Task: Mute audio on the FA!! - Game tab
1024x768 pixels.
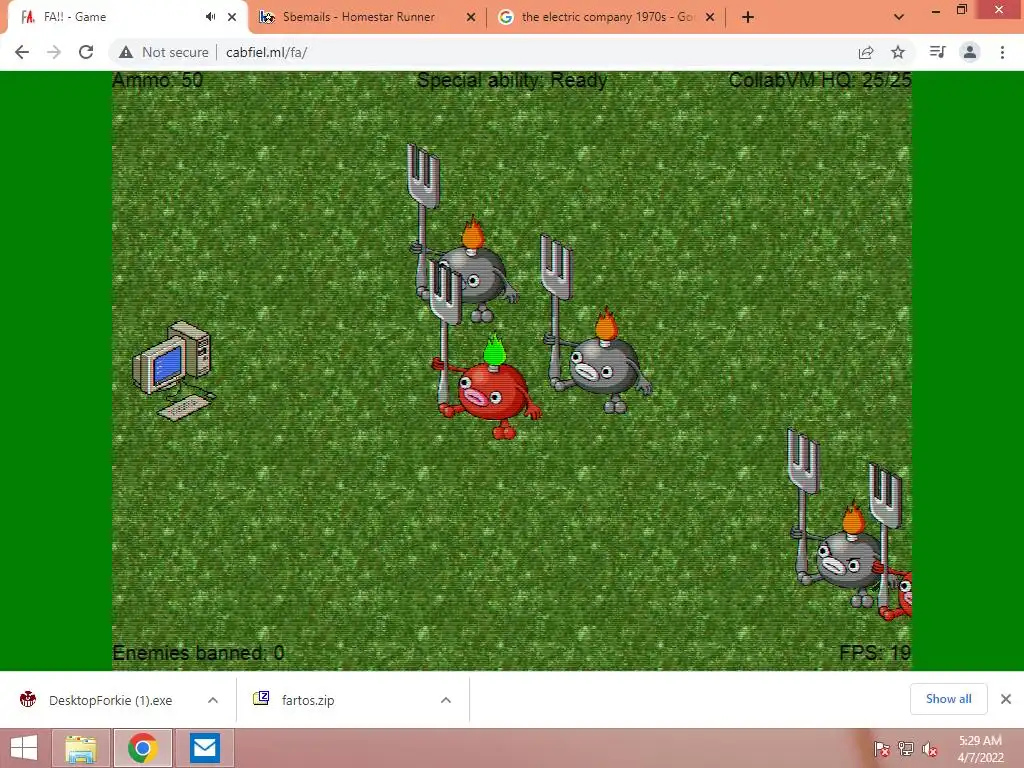Action: coord(210,17)
